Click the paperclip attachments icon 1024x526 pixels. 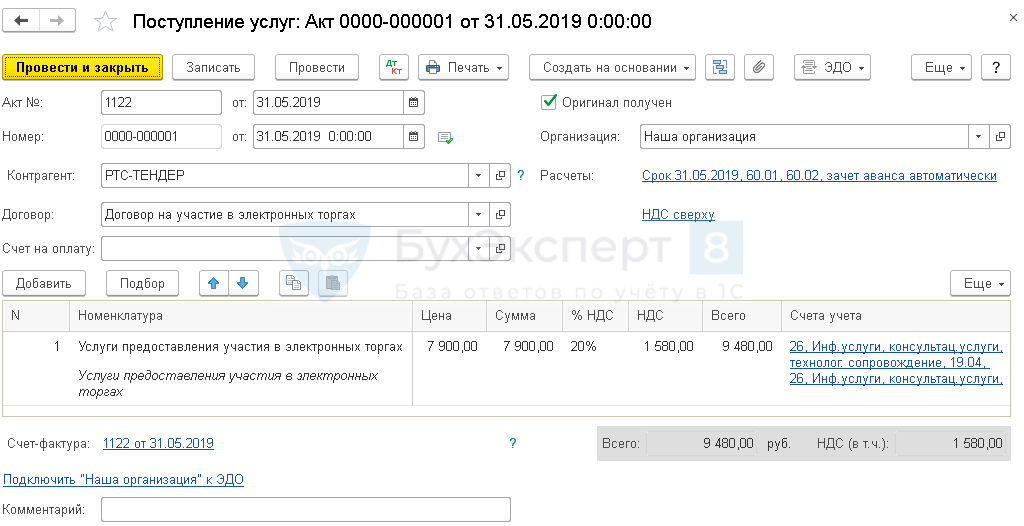coord(759,67)
